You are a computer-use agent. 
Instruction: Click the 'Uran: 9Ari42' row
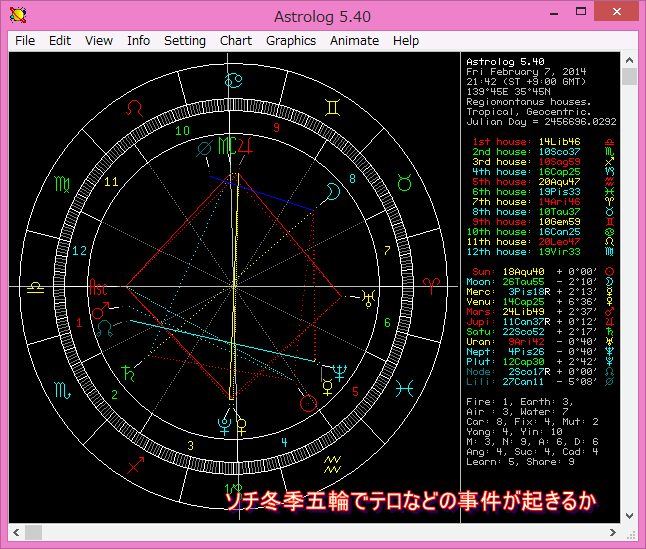click(x=541, y=342)
